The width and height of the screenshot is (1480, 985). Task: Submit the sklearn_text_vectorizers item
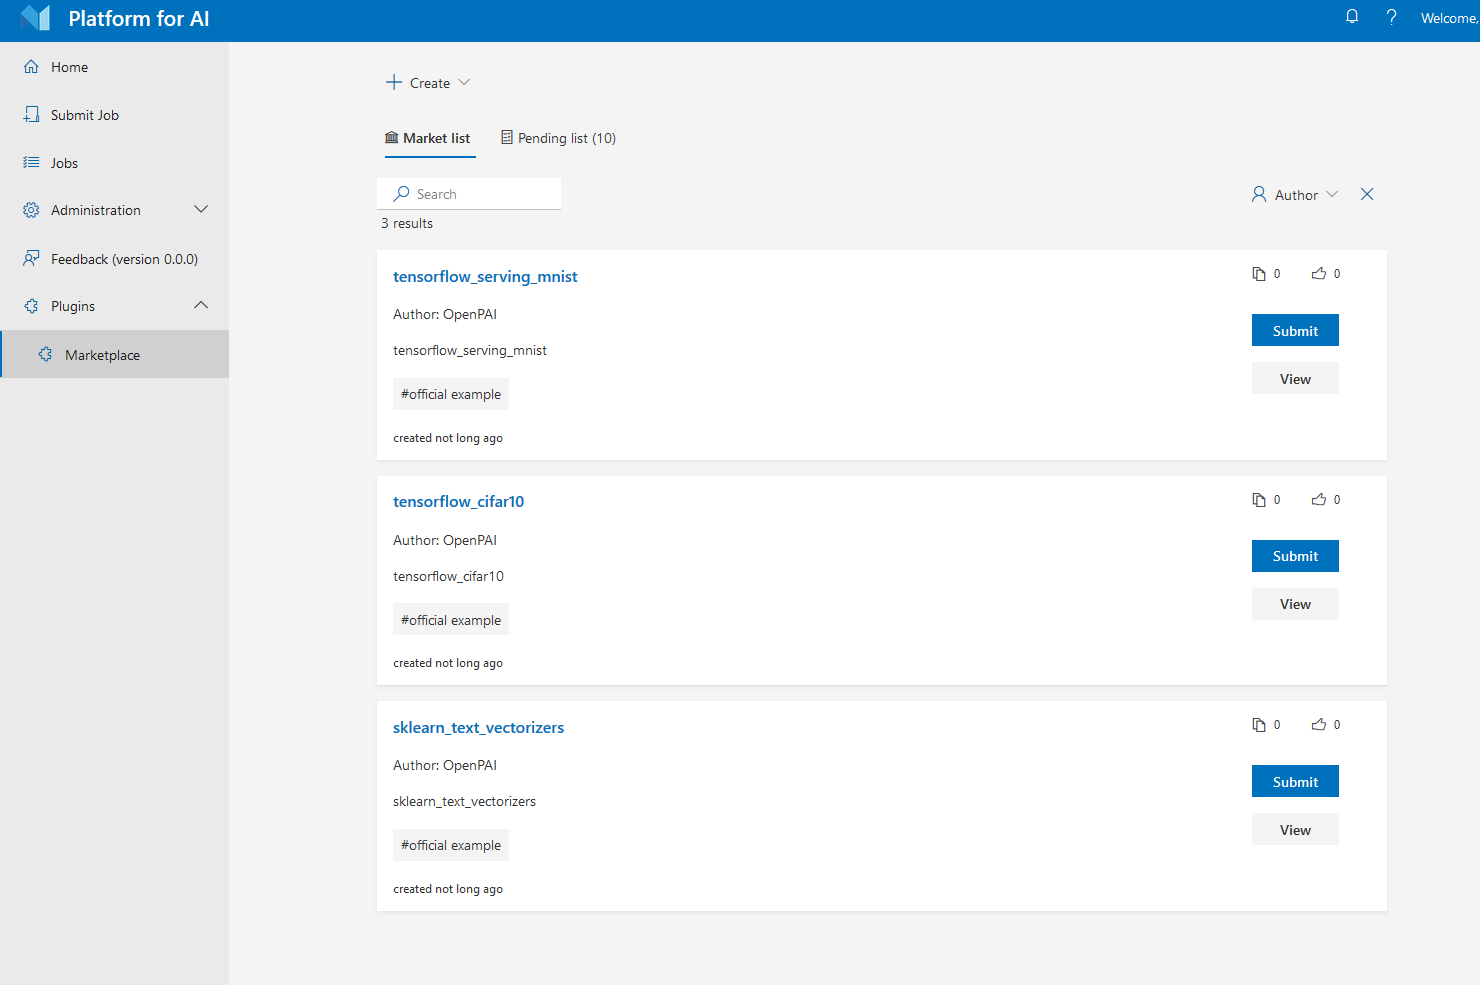pyautogui.click(x=1295, y=781)
